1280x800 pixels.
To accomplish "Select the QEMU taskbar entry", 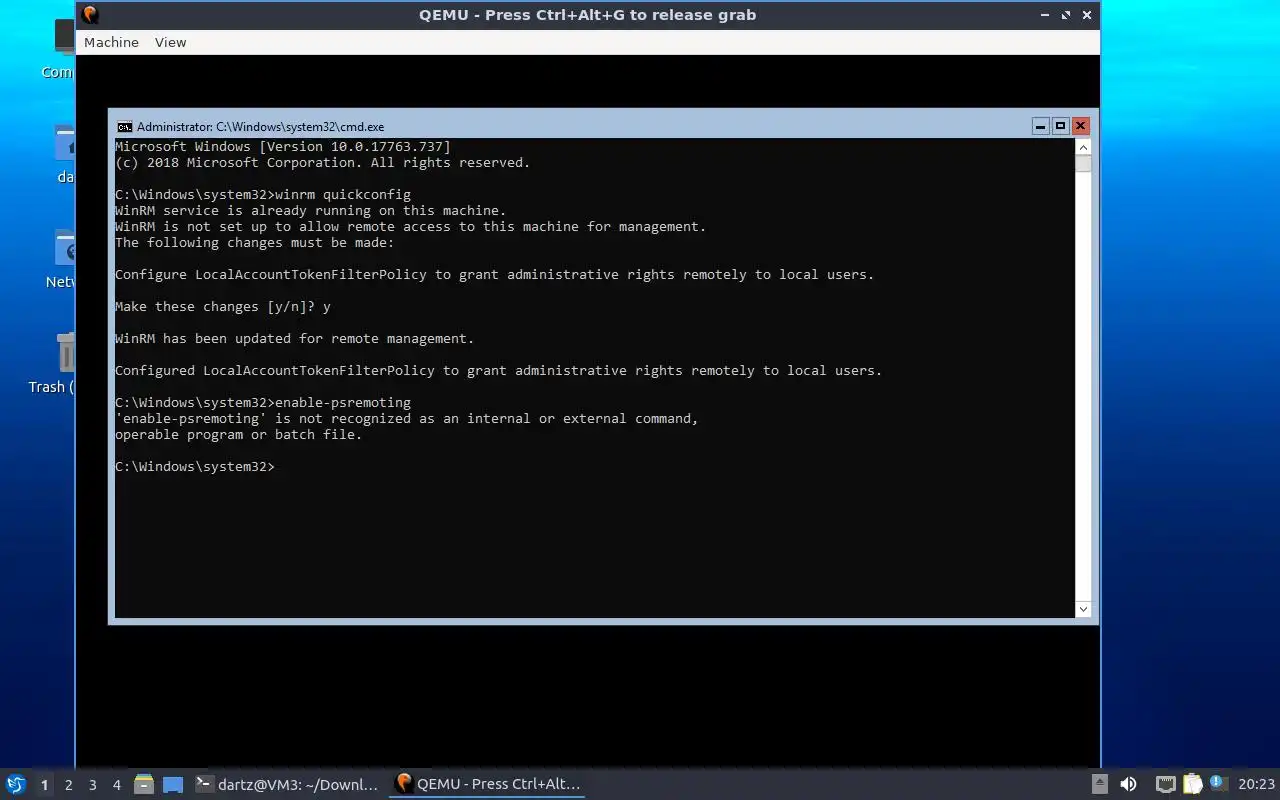I will (x=488, y=784).
